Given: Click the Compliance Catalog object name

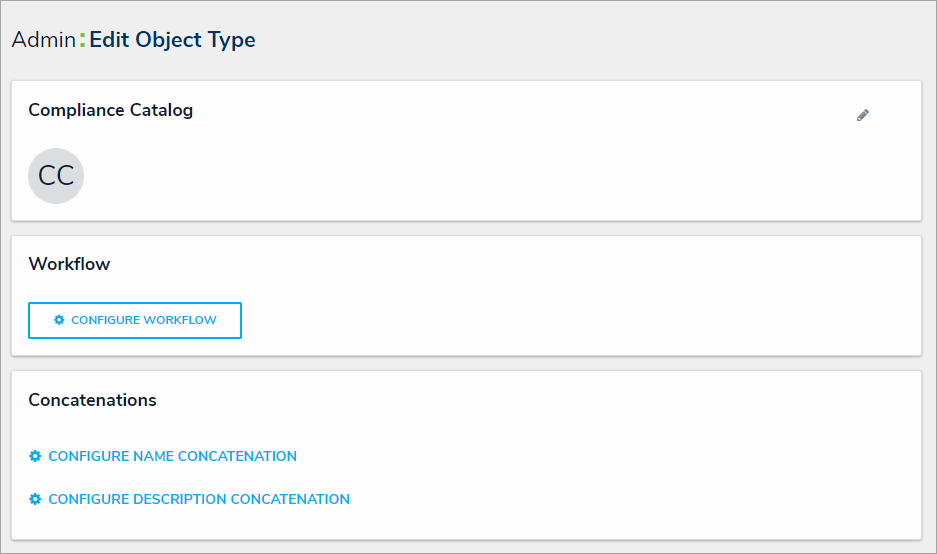Looking at the screenshot, I should click(110, 110).
